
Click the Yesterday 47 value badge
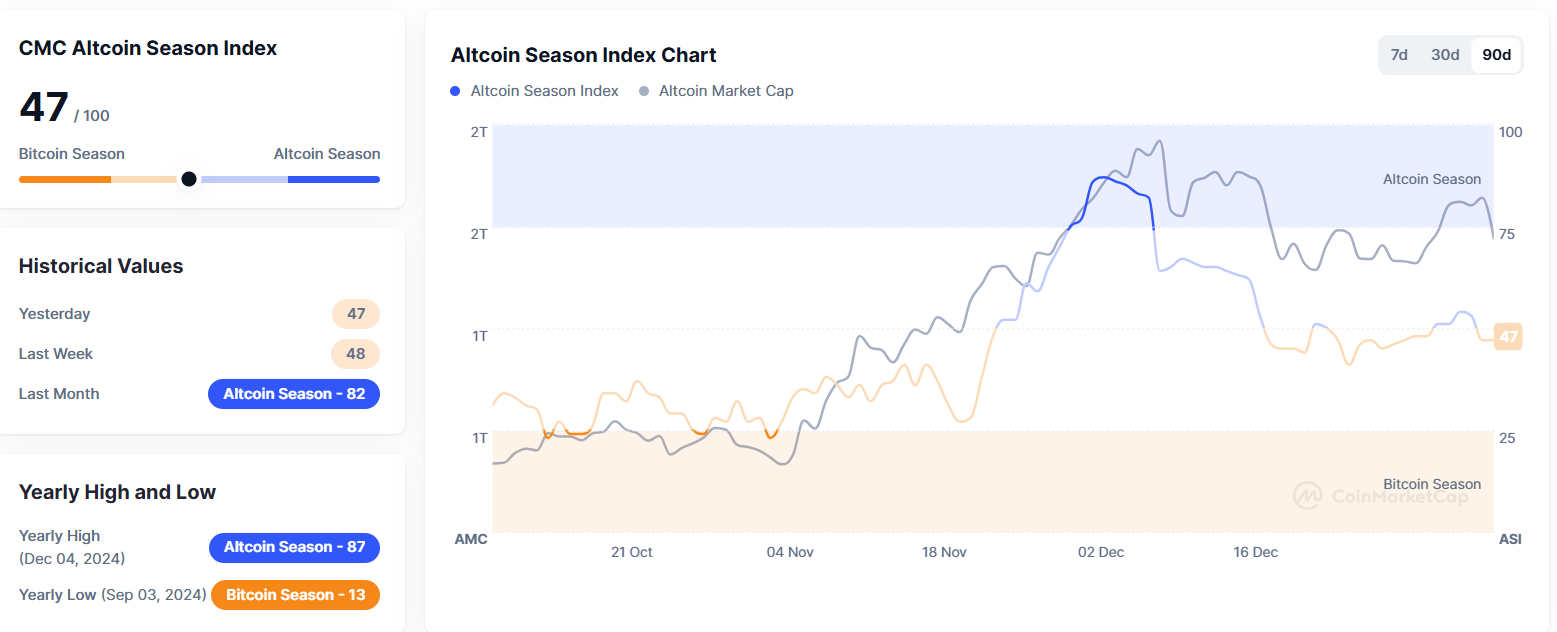pyautogui.click(x=356, y=314)
